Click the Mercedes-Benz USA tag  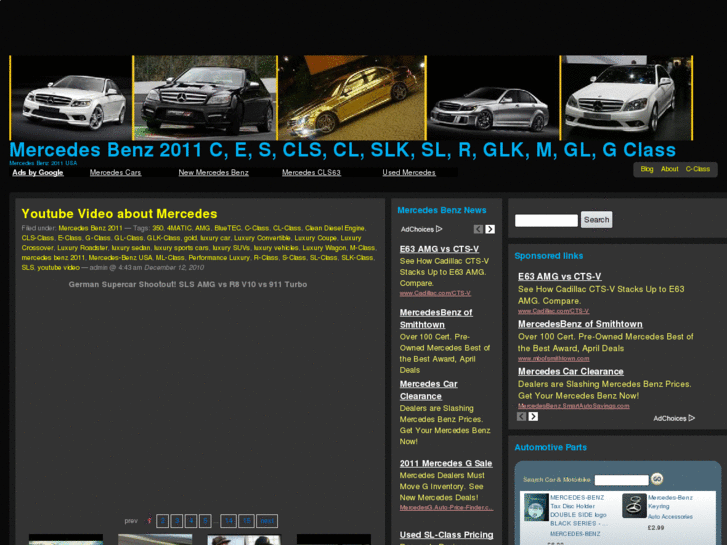coord(120,257)
